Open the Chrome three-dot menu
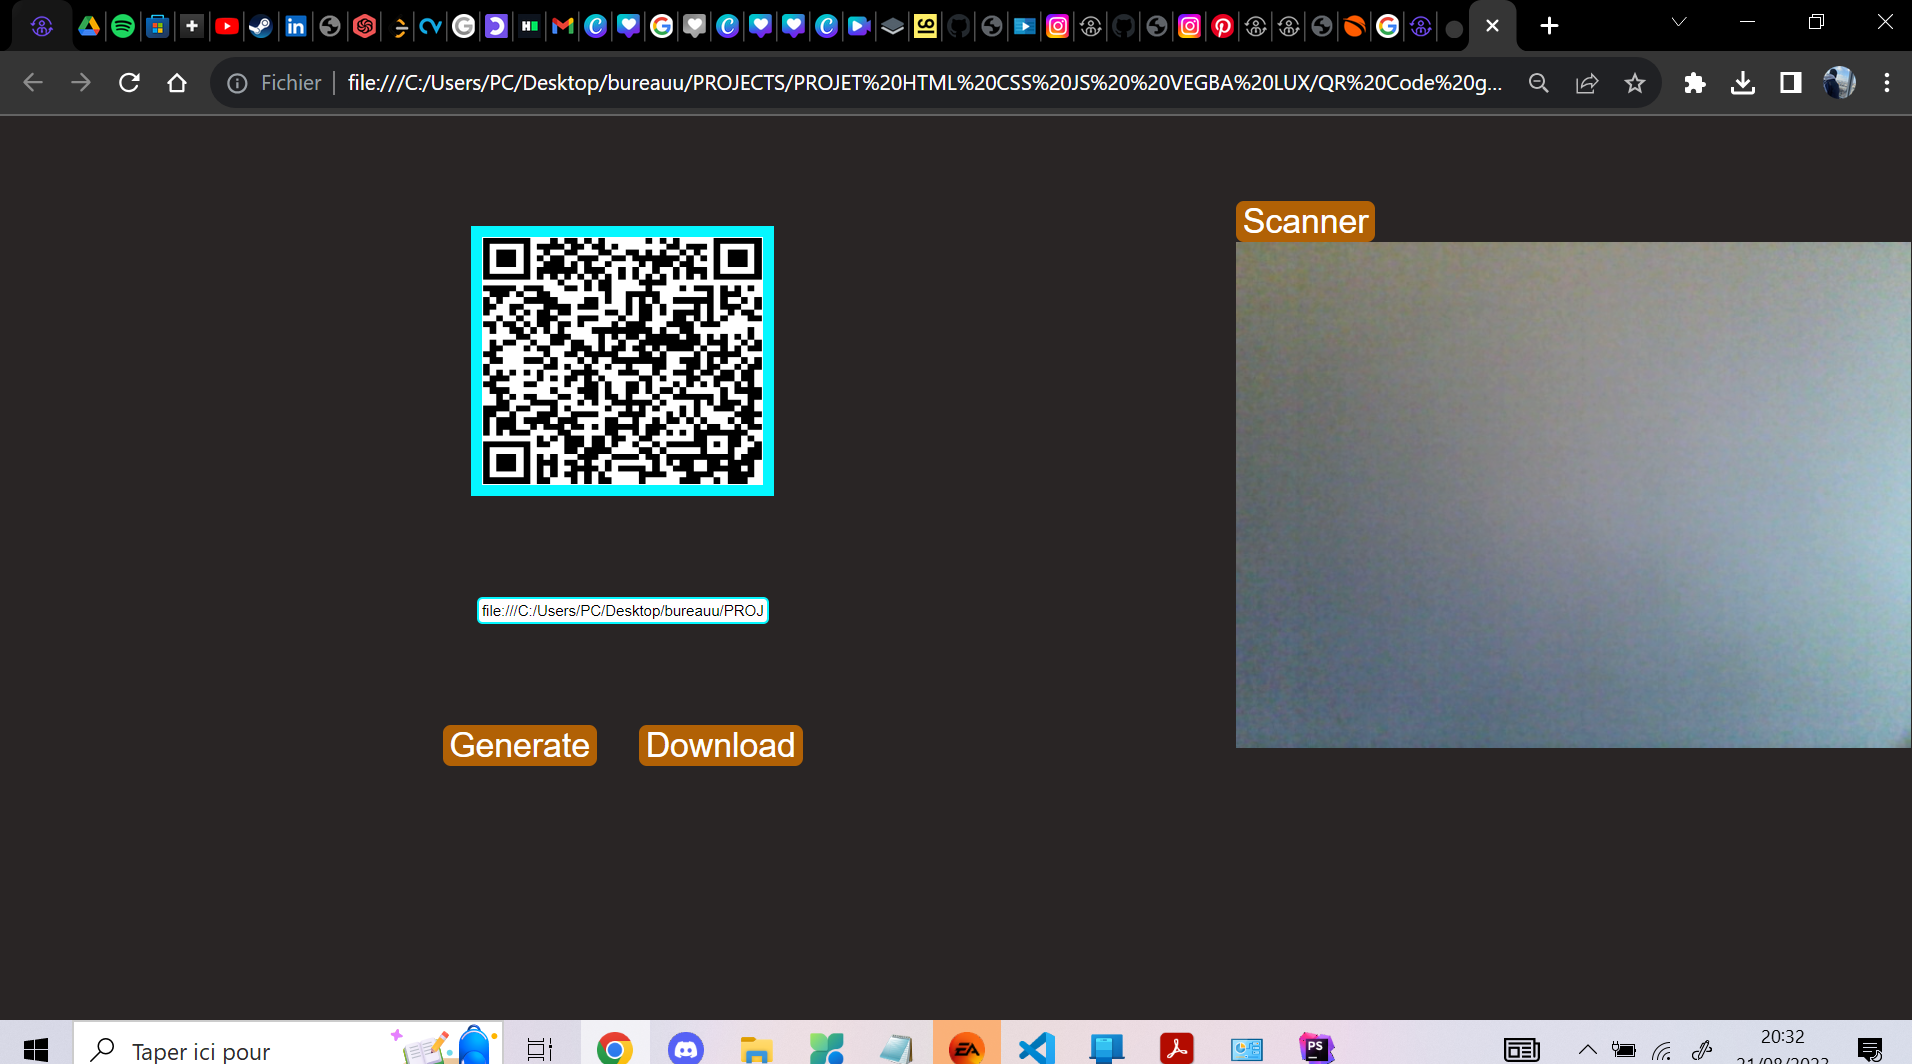This screenshot has height=1064, width=1912. (1888, 83)
